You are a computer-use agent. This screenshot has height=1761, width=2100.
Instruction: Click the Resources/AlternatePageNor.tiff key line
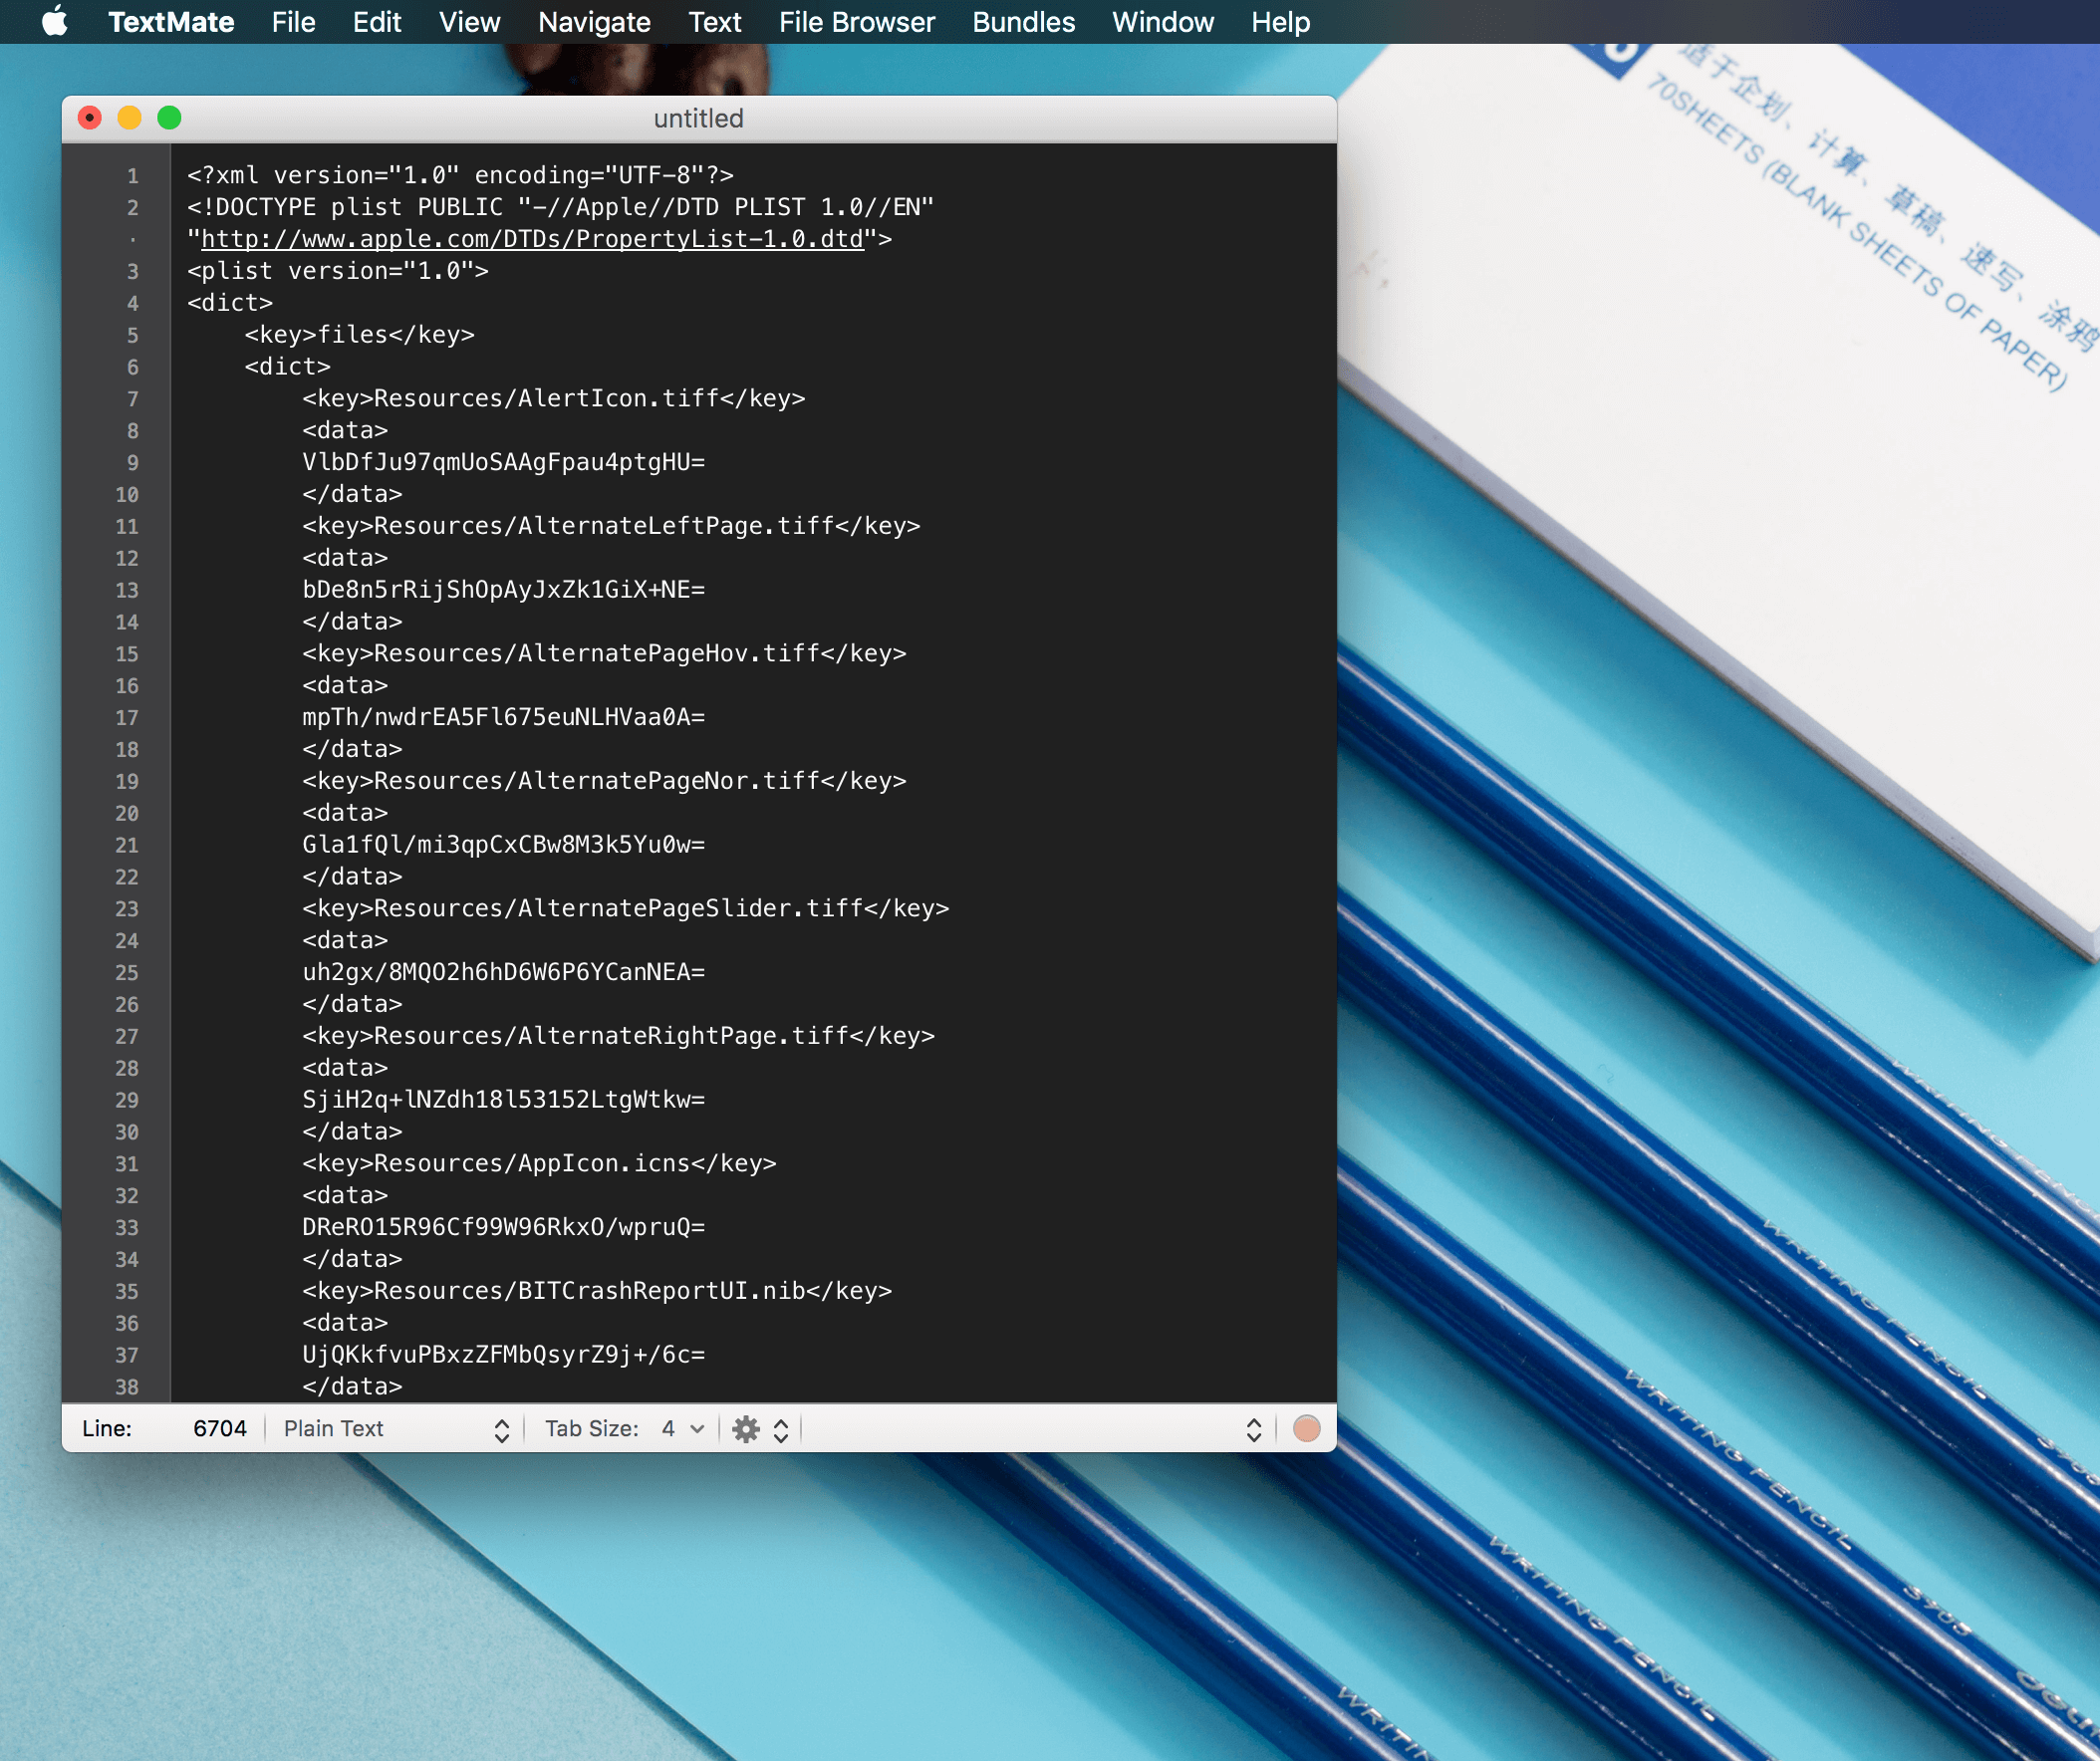[604, 781]
